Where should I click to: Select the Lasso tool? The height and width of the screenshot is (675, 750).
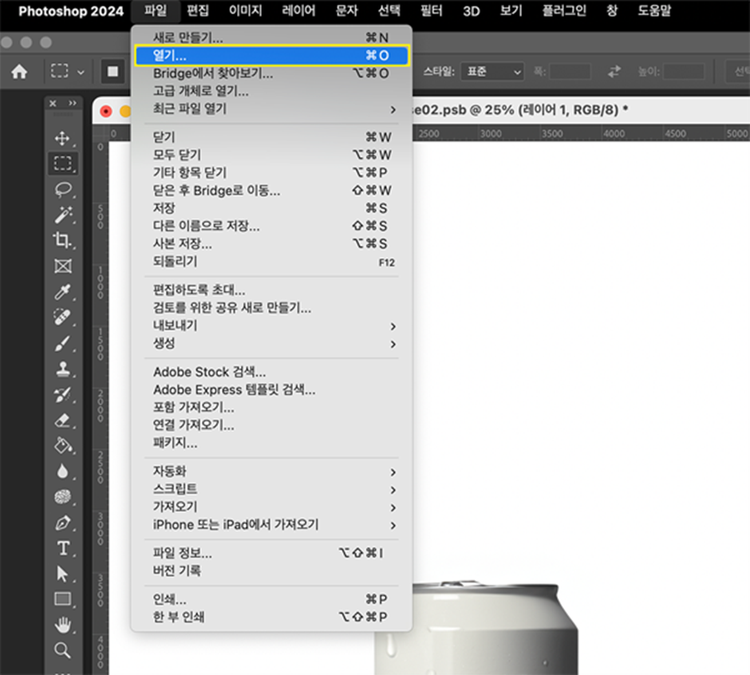(x=63, y=189)
